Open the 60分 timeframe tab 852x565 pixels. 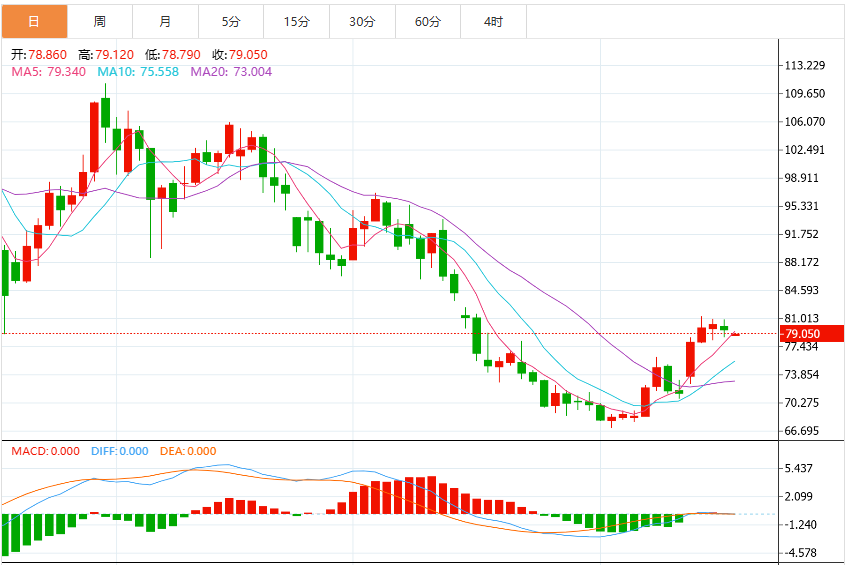(x=428, y=22)
